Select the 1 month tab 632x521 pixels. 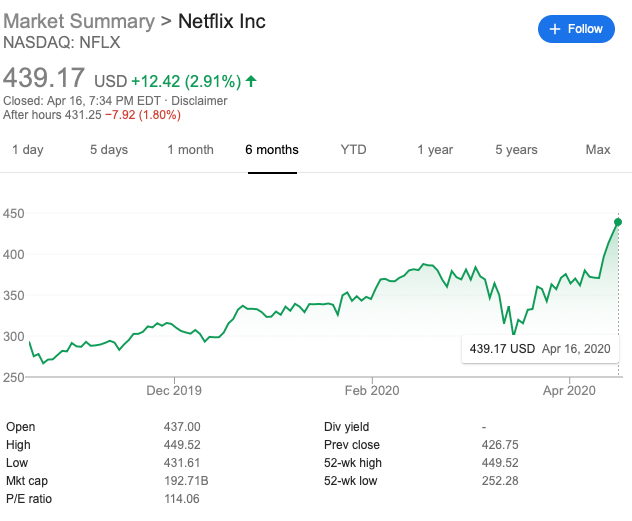pyautogui.click(x=190, y=150)
